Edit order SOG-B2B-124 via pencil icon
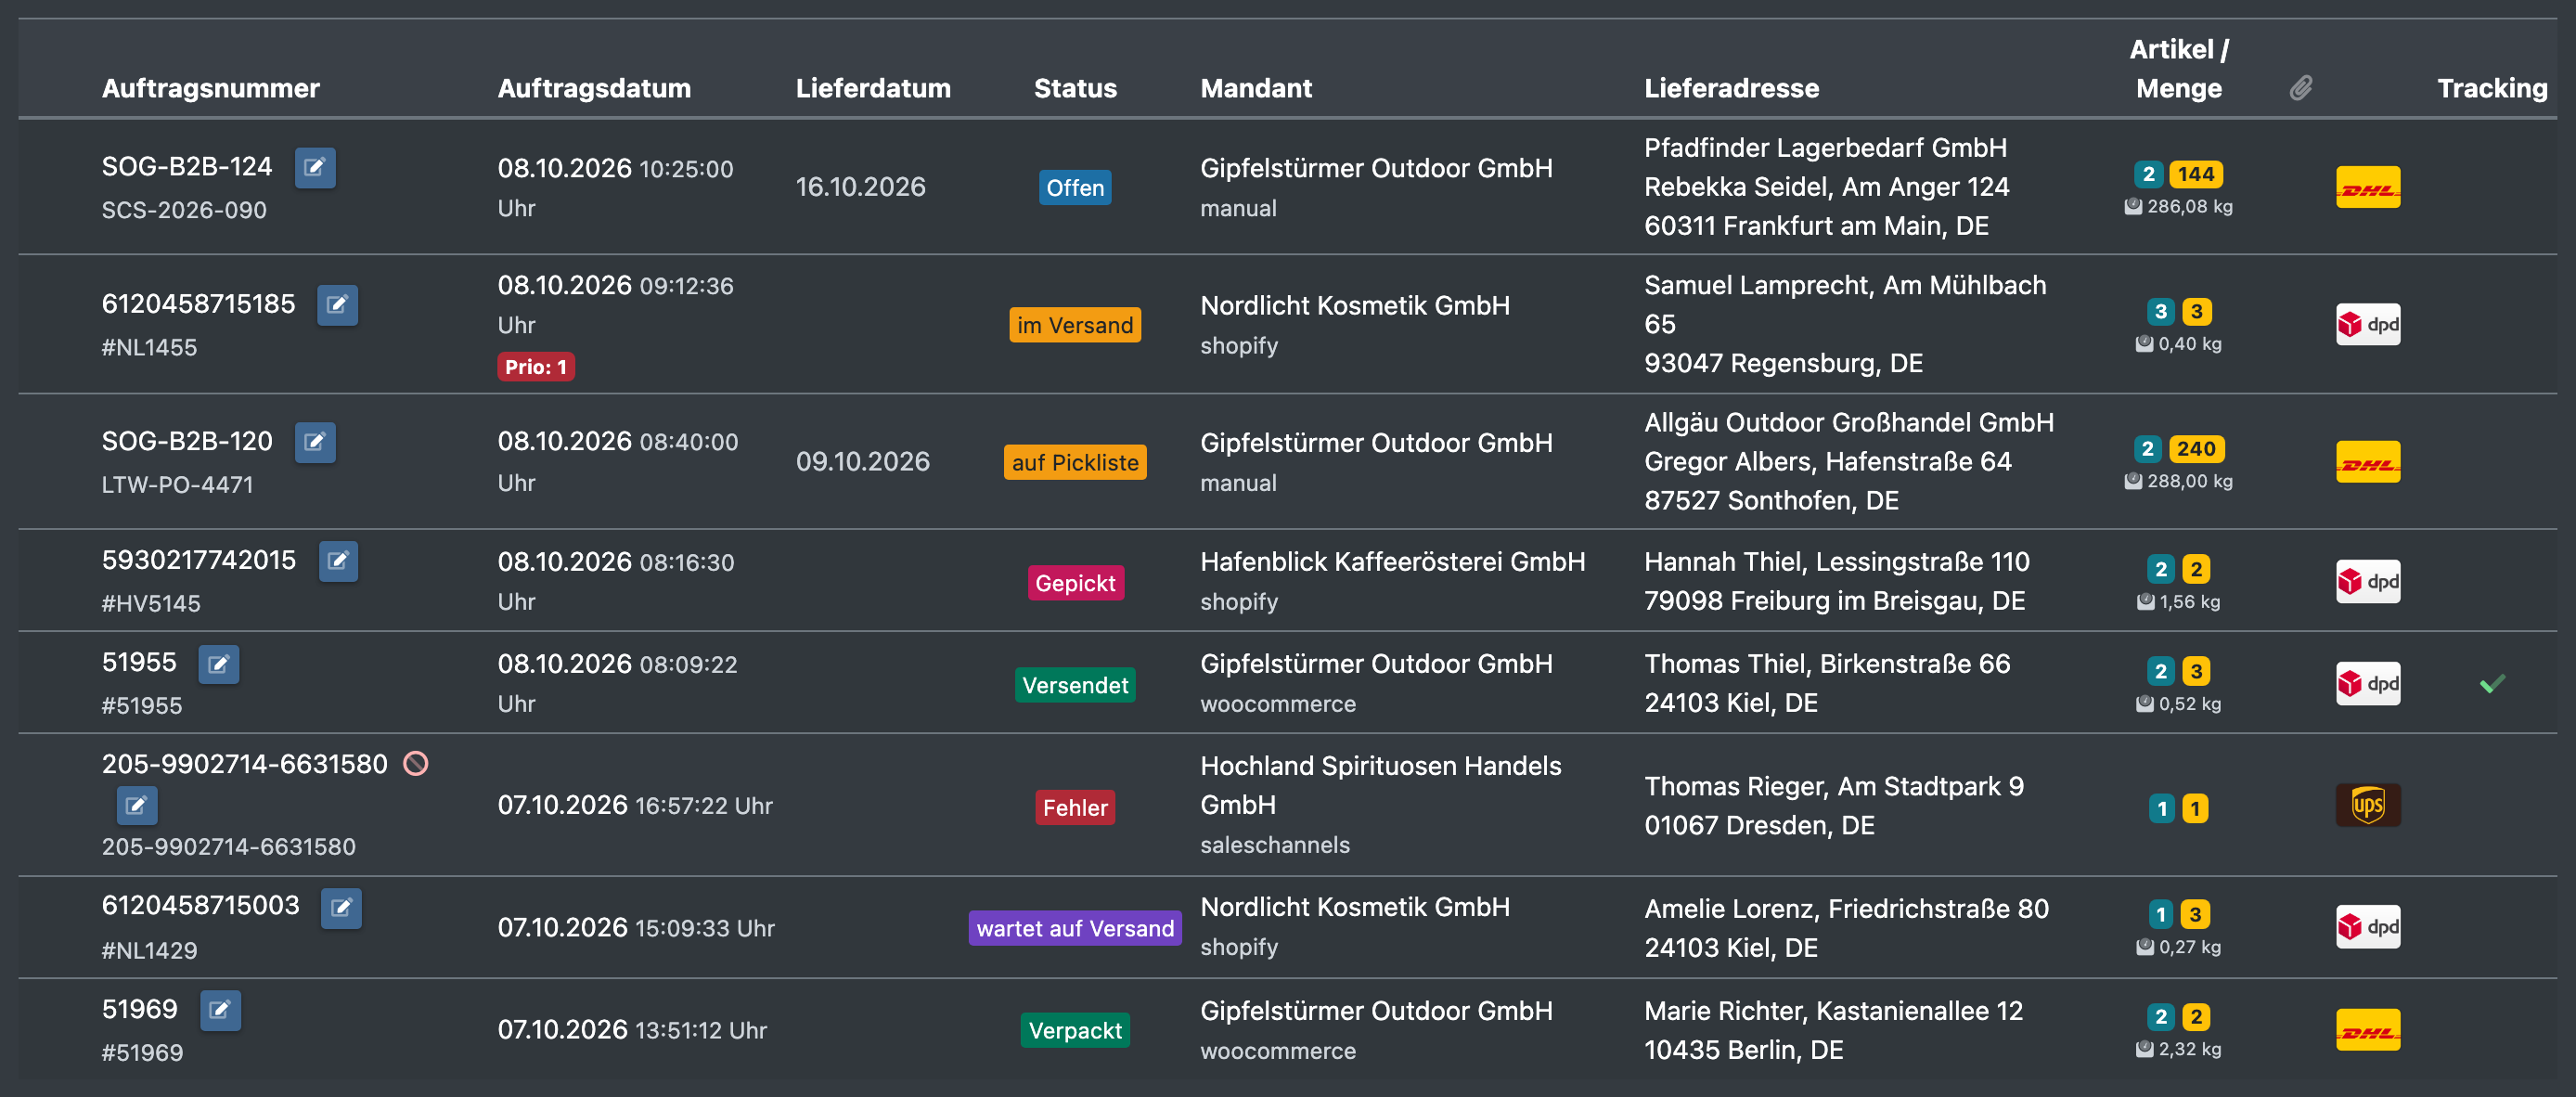Screen dimensions: 2576x1097 [315, 167]
